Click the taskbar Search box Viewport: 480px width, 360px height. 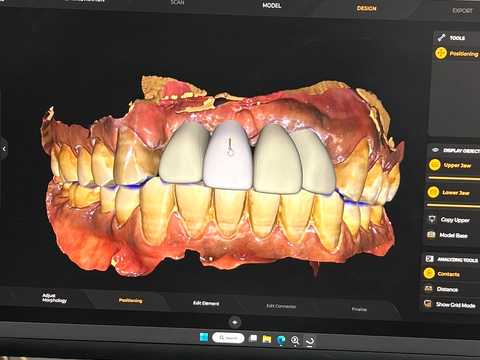(x=228, y=338)
